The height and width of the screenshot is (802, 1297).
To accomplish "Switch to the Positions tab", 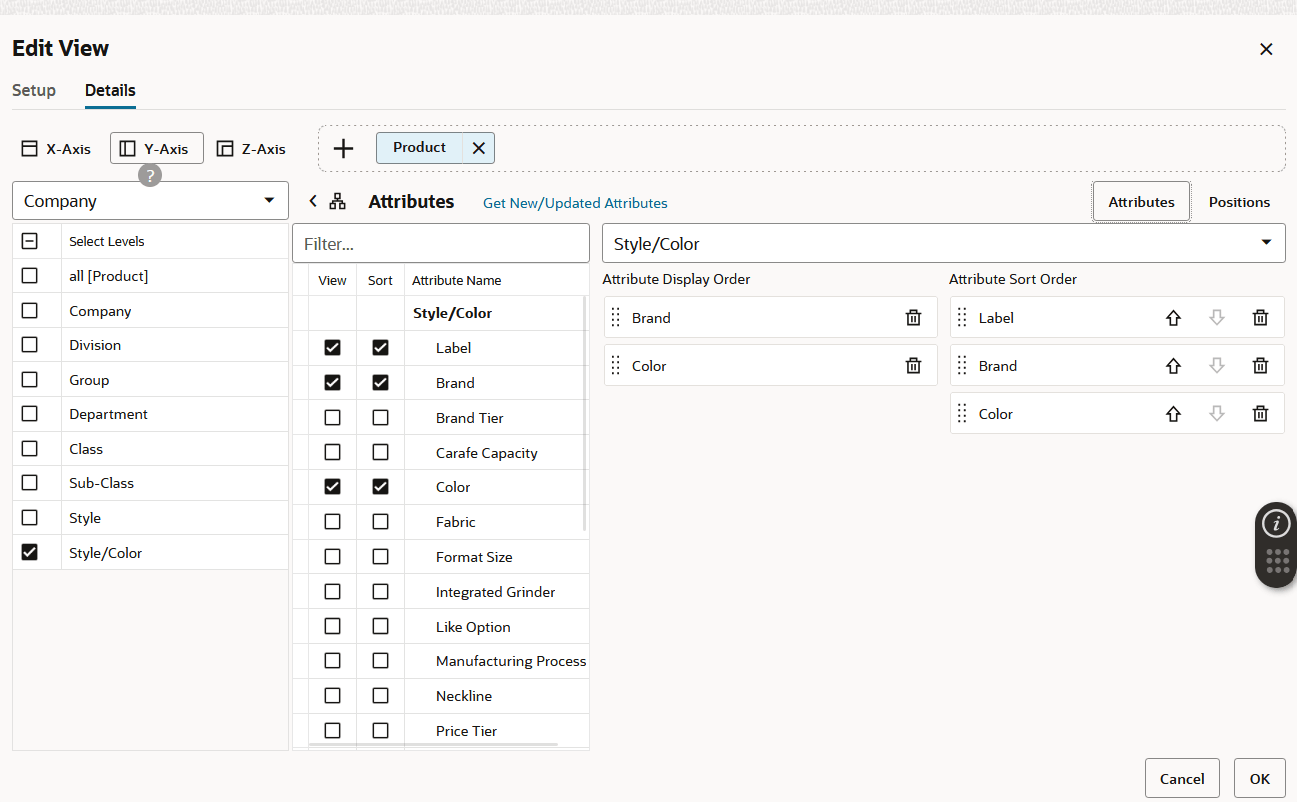I will (1238, 201).
